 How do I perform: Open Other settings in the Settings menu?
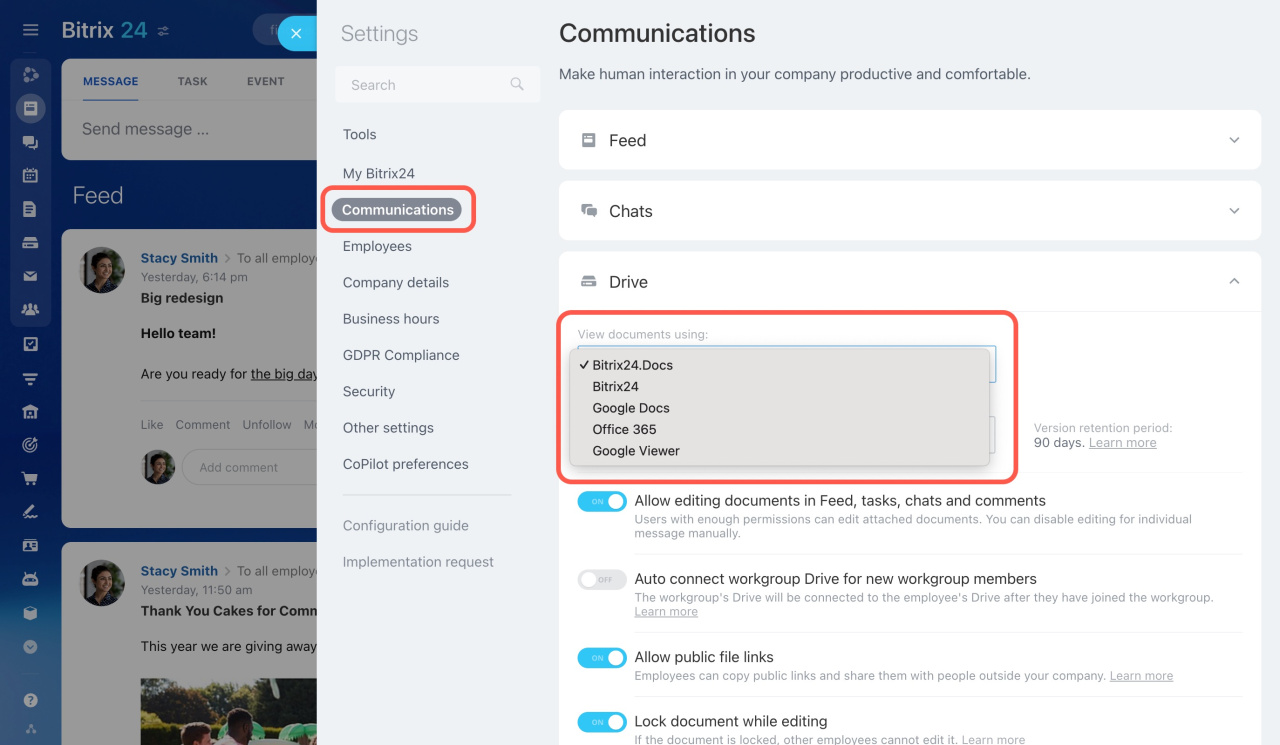388,428
